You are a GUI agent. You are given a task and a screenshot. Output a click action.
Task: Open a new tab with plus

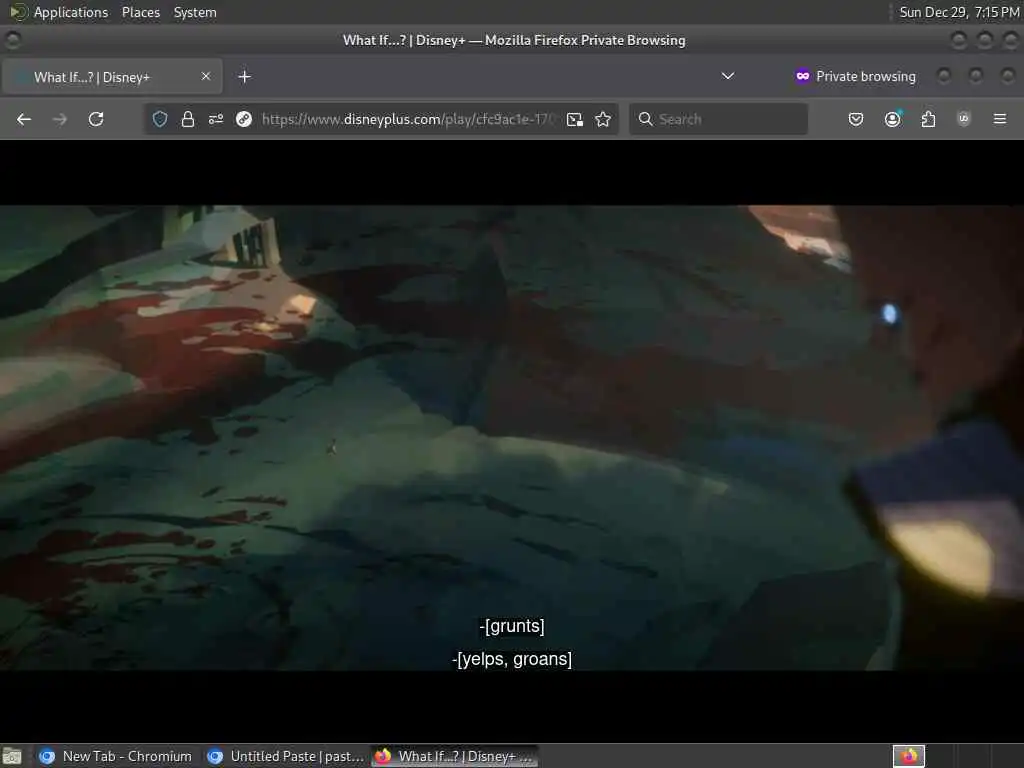[244, 77]
